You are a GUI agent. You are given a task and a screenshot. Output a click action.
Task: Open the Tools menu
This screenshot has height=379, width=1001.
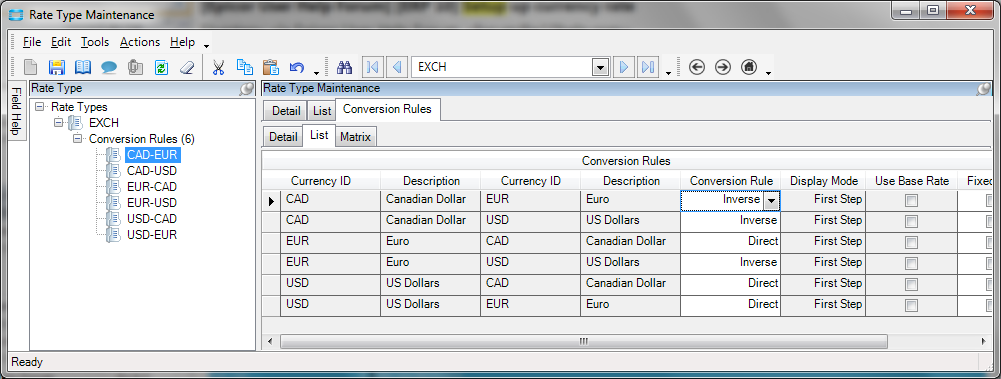click(x=95, y=42)
